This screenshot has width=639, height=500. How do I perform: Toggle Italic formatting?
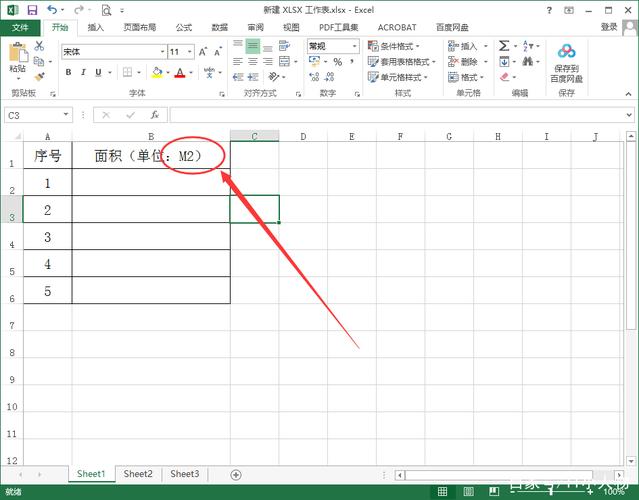(x=83, y=72)
